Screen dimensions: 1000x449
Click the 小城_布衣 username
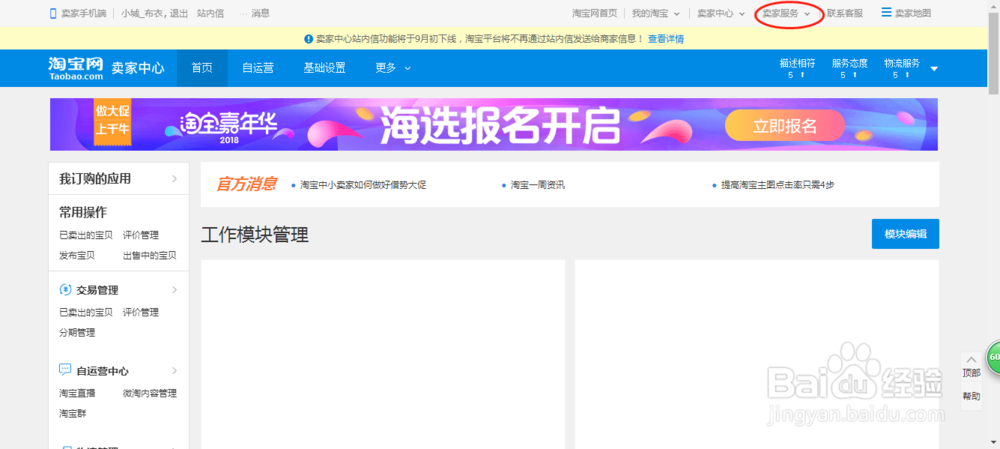143,13
